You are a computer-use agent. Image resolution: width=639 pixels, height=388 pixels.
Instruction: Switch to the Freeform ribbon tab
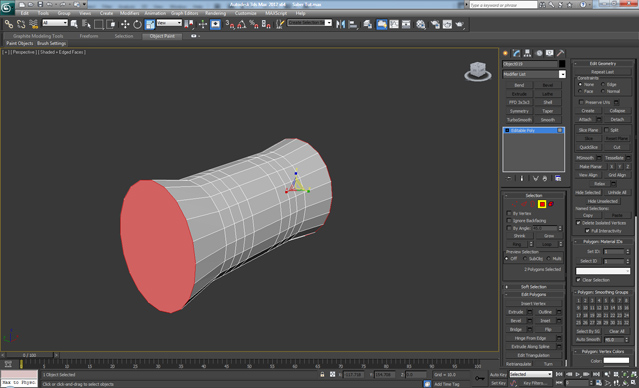[x=89, y=36]
